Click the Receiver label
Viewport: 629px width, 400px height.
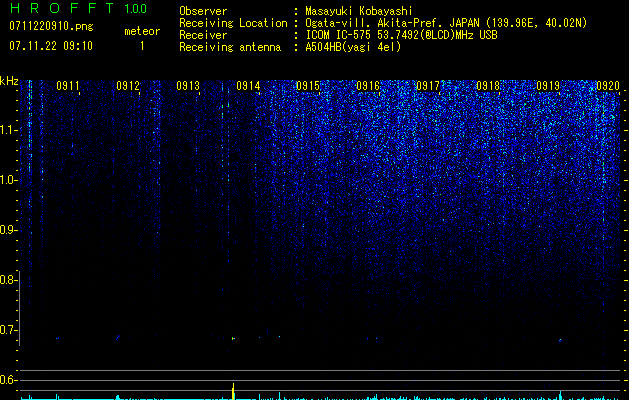click(203, 35)
